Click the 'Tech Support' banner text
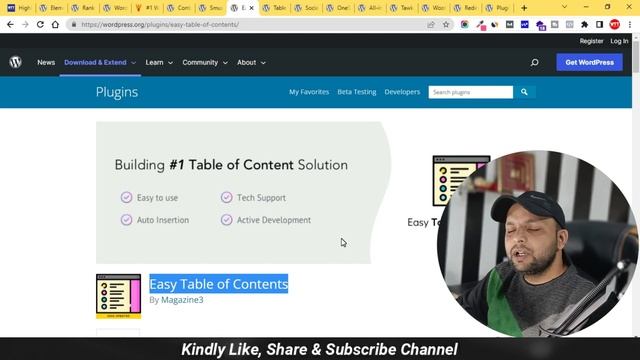Viewport: 640px width, 360px height. (261, 198)
